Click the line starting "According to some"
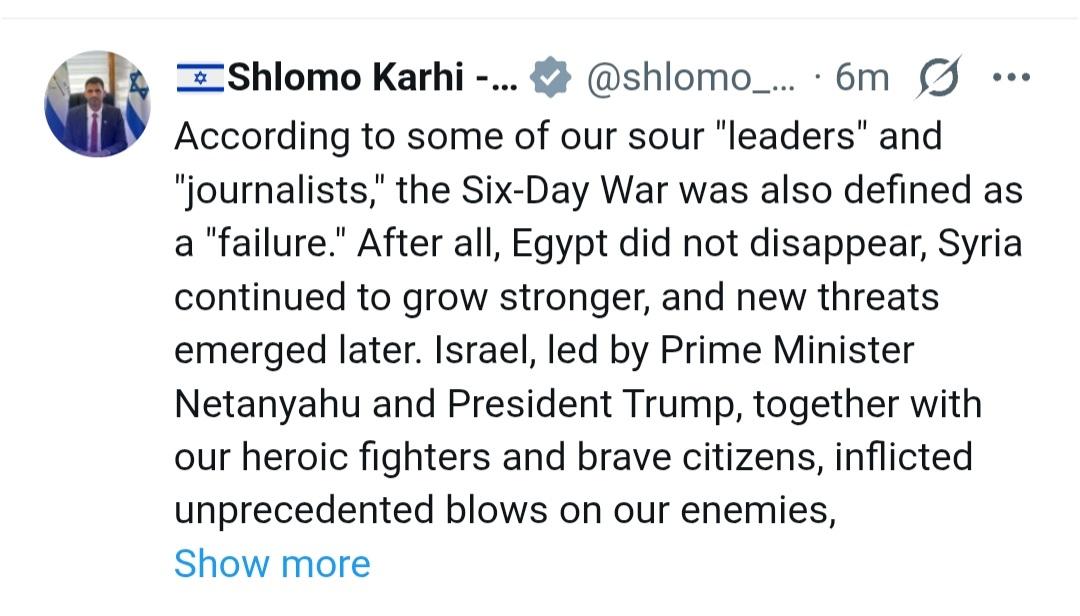 coord(558,134)
